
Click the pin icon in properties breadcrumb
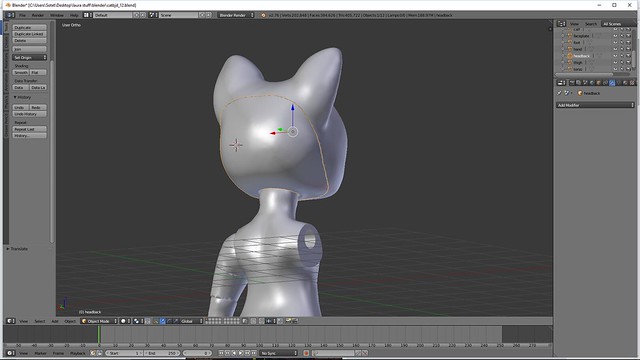pos(559,93)
